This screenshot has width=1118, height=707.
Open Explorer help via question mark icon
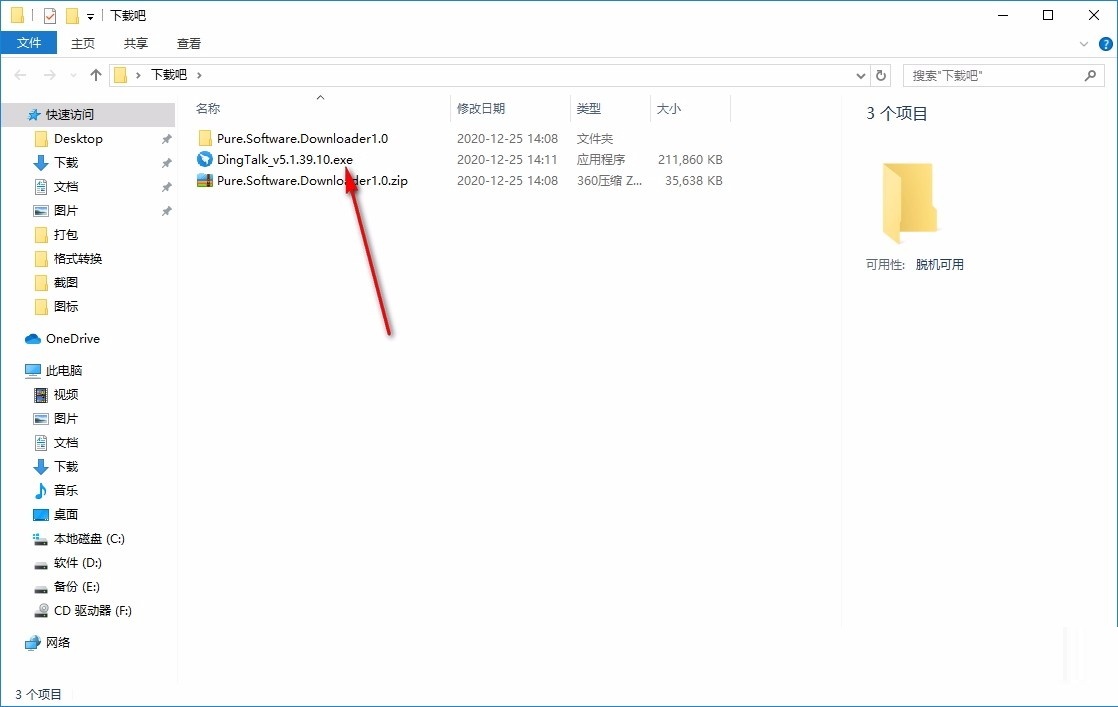(1105, 43)
